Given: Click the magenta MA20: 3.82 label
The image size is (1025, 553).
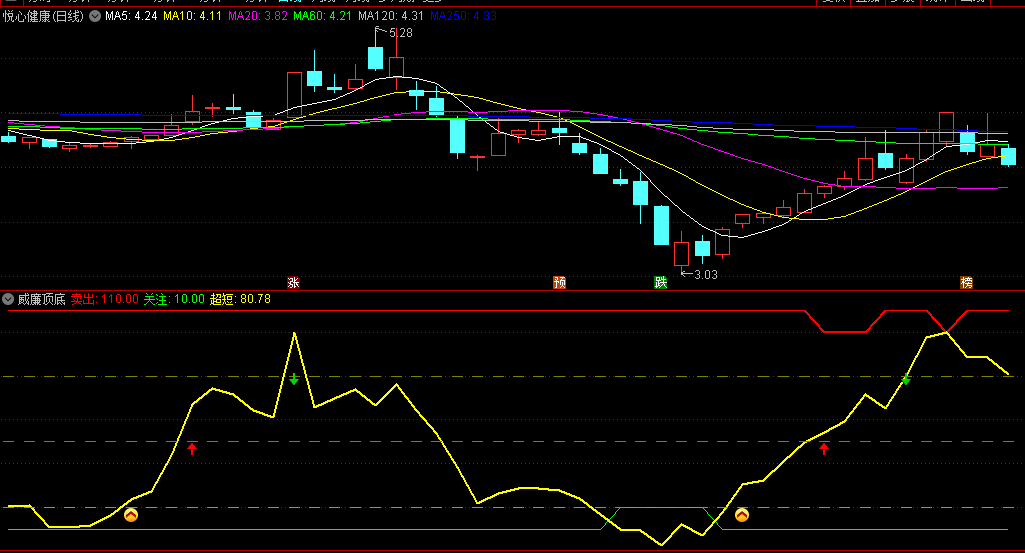Looking at the screenshot, I should tap(258, 16).
